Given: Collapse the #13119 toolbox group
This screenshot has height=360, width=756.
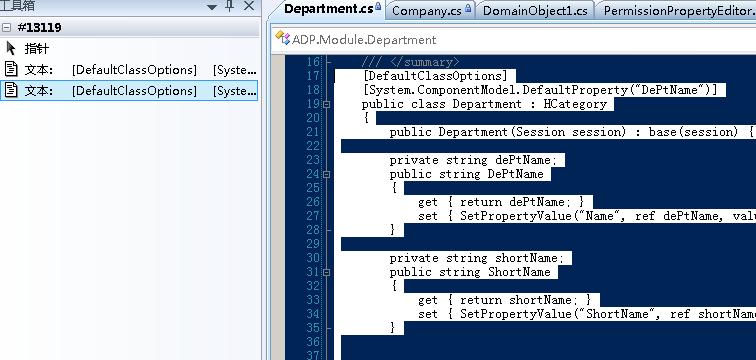Looking at the screenshot, I should click(x=6, y=28).
